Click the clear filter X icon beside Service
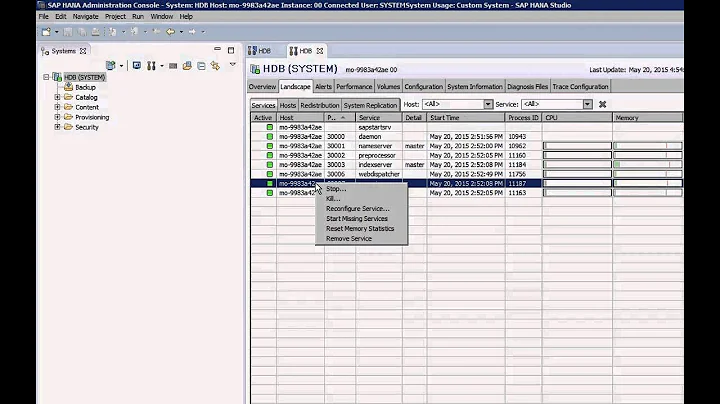The width and height of the screenshot is (720, 404). (602, 105)
